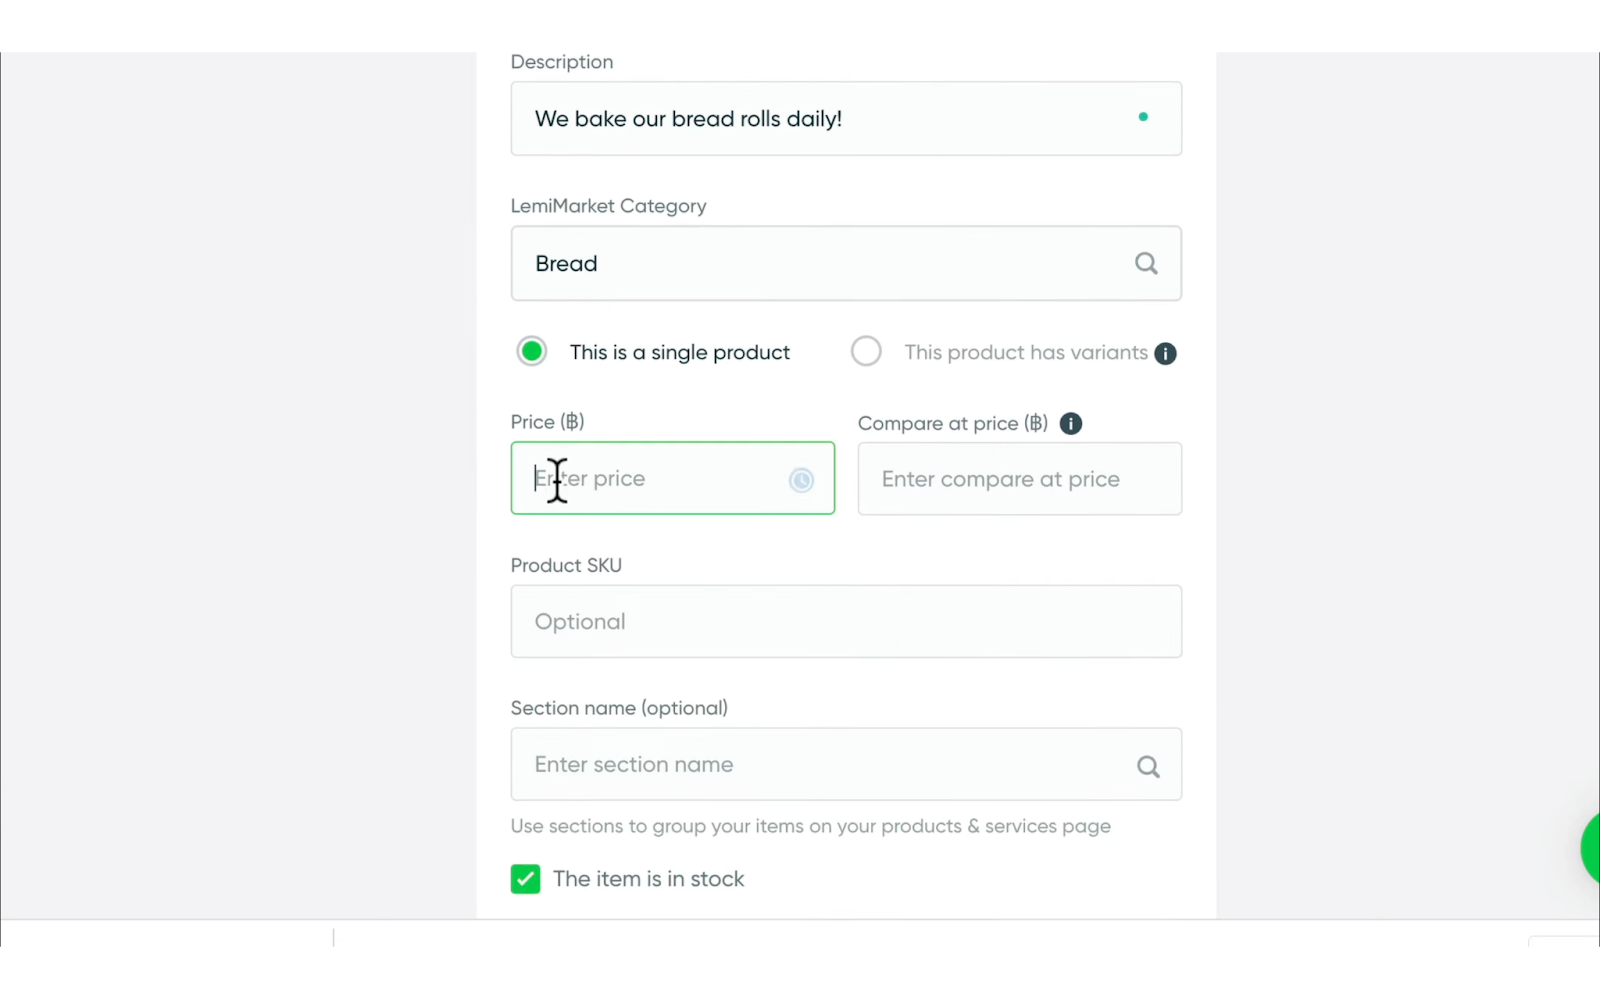Click the circular icon inside the Price field

(801, 481)
